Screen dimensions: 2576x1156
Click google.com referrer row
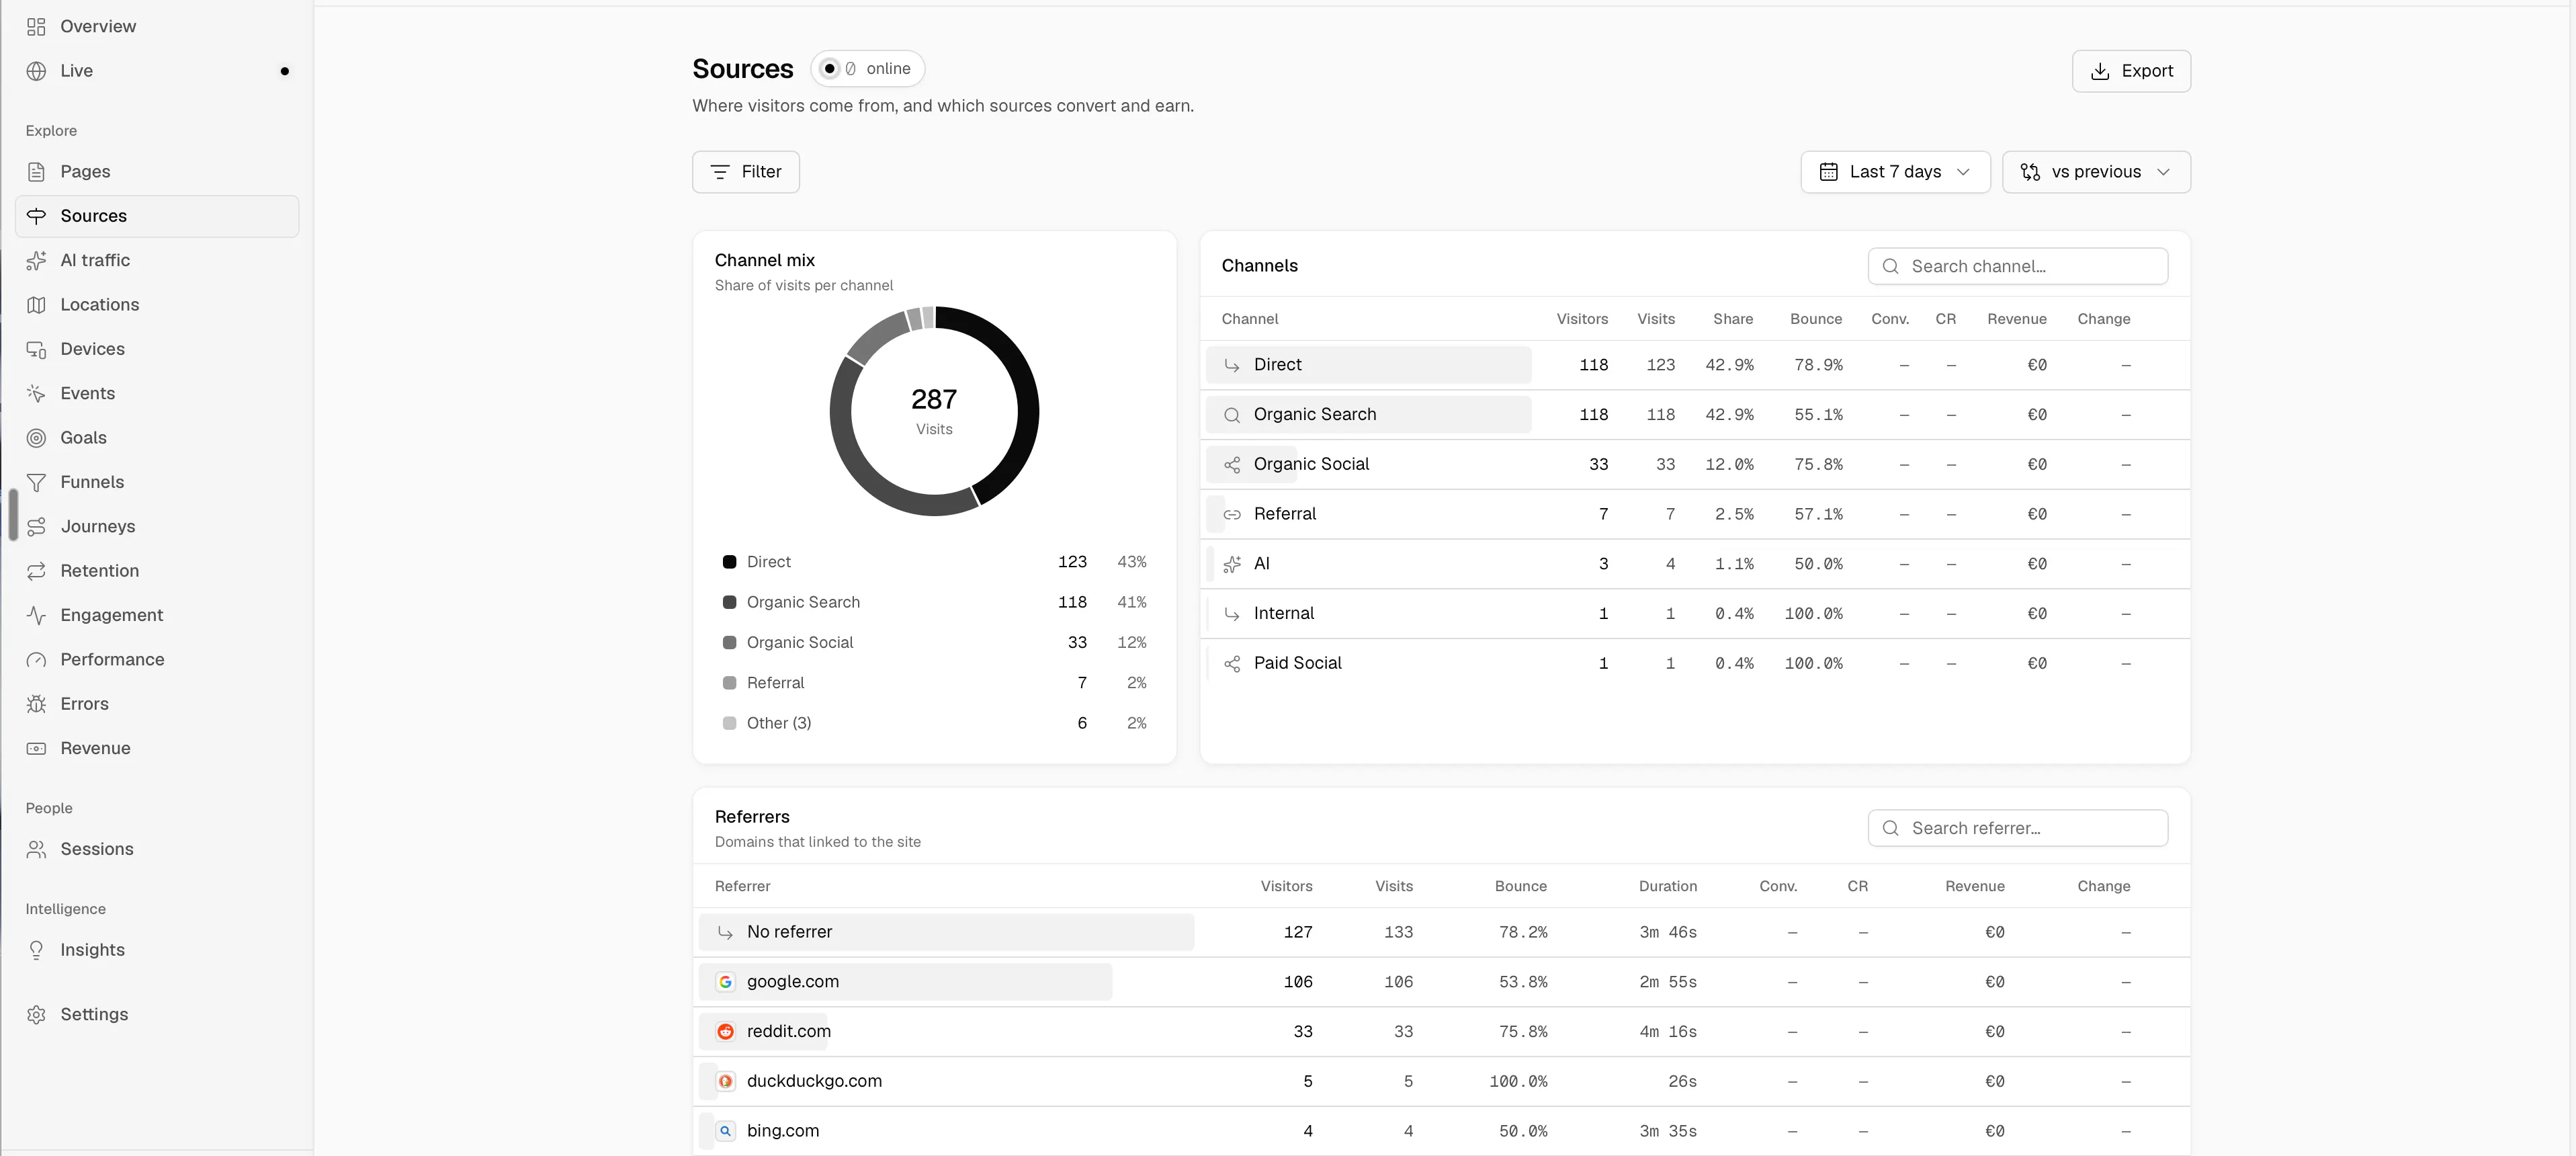pyautogui.click(x=1441, y=982)
